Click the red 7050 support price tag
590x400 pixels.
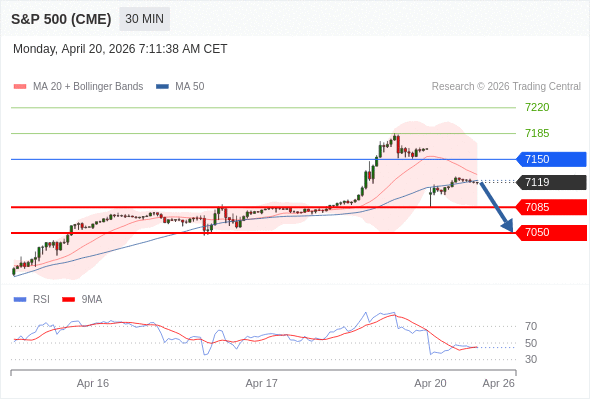pos(551,233)
